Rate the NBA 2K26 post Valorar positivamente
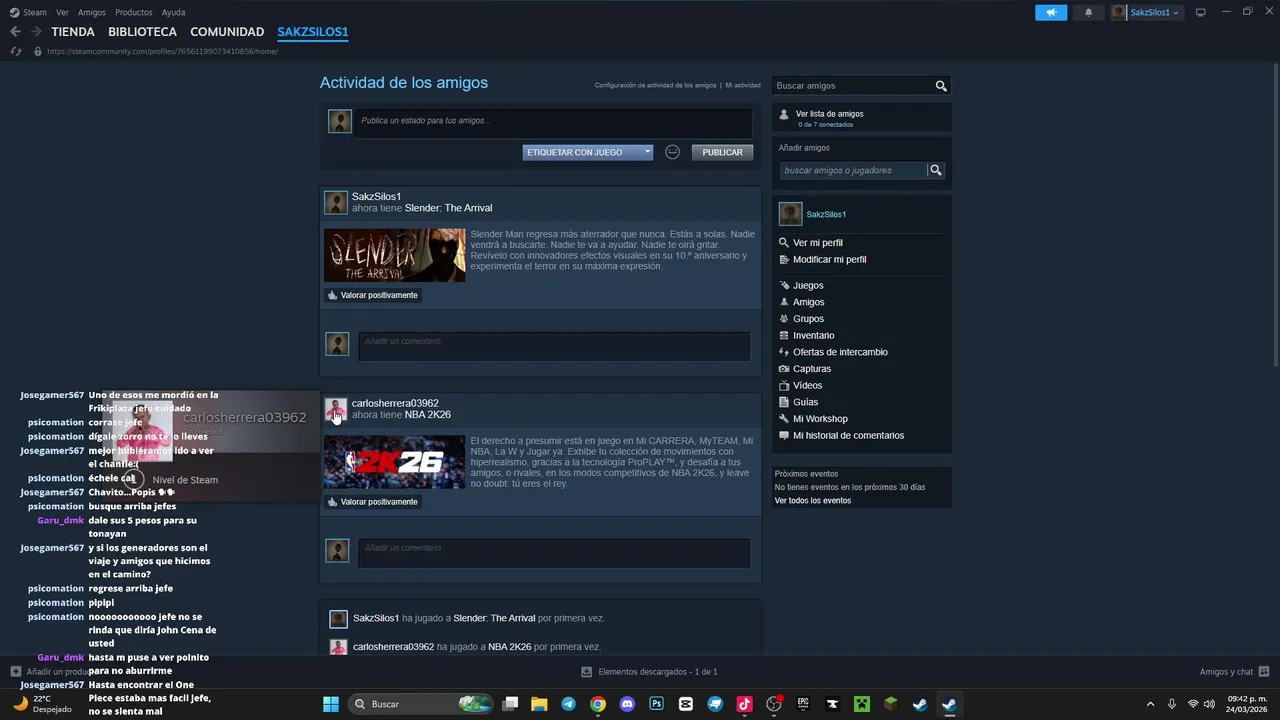Viewport: 1280px width, 720px height. click(x=373, y=502)
